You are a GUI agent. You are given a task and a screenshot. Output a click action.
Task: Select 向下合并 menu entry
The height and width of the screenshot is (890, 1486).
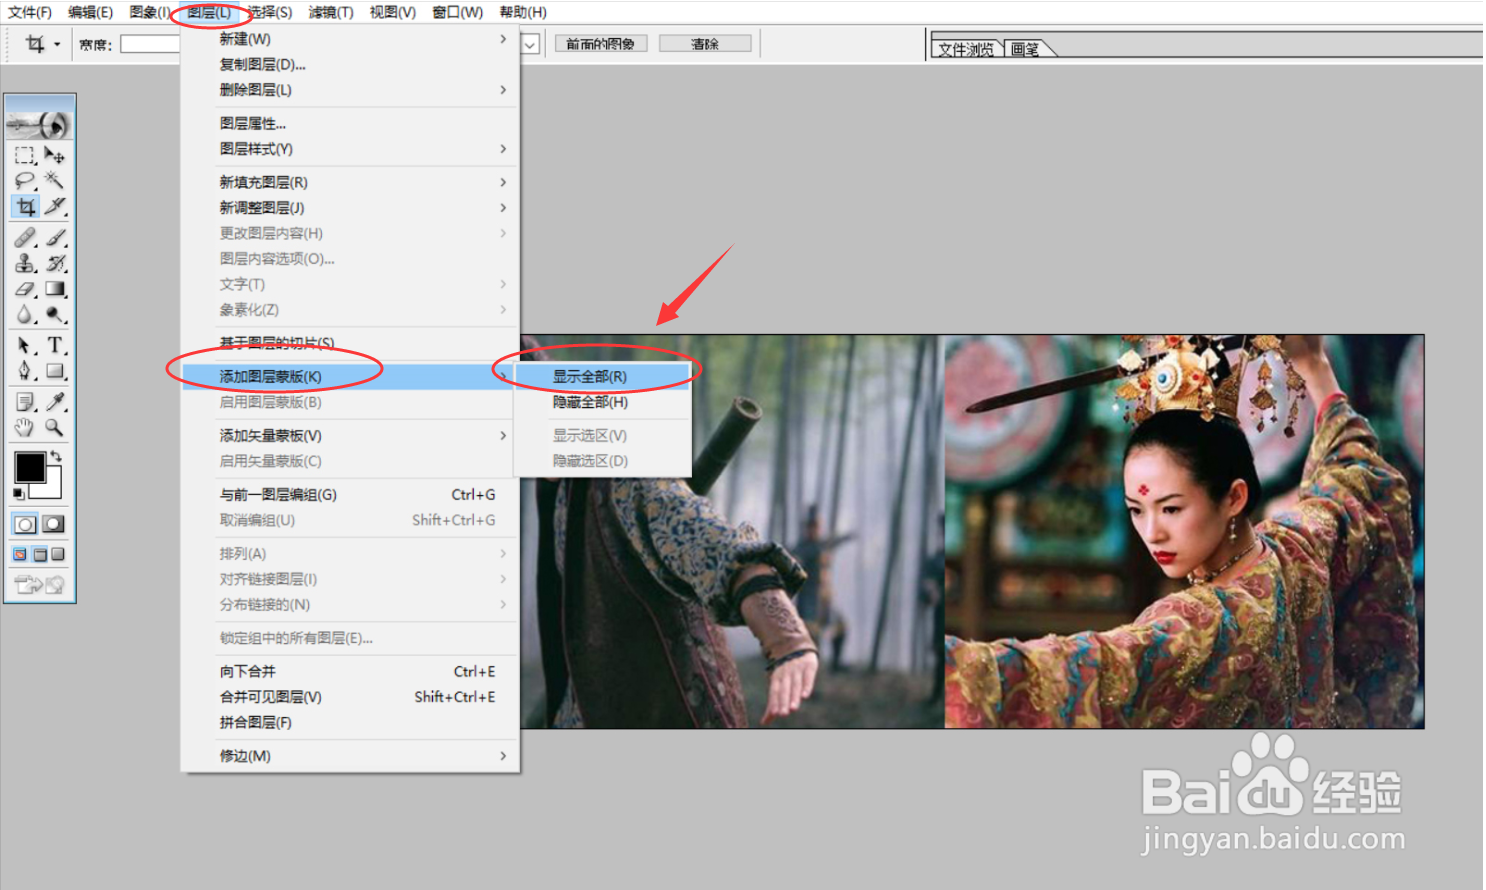tap(350, 672)
